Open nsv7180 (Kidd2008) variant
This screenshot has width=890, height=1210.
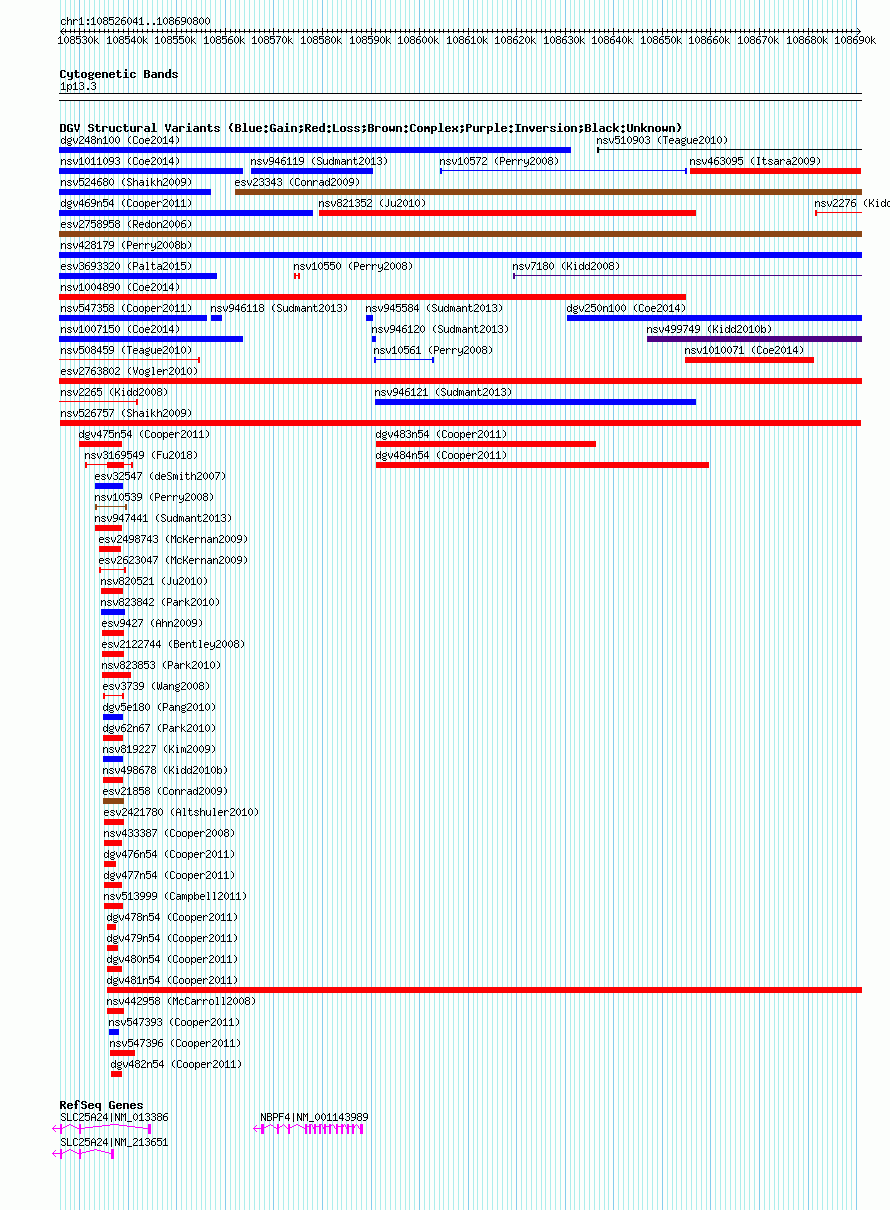pos(566,266)
